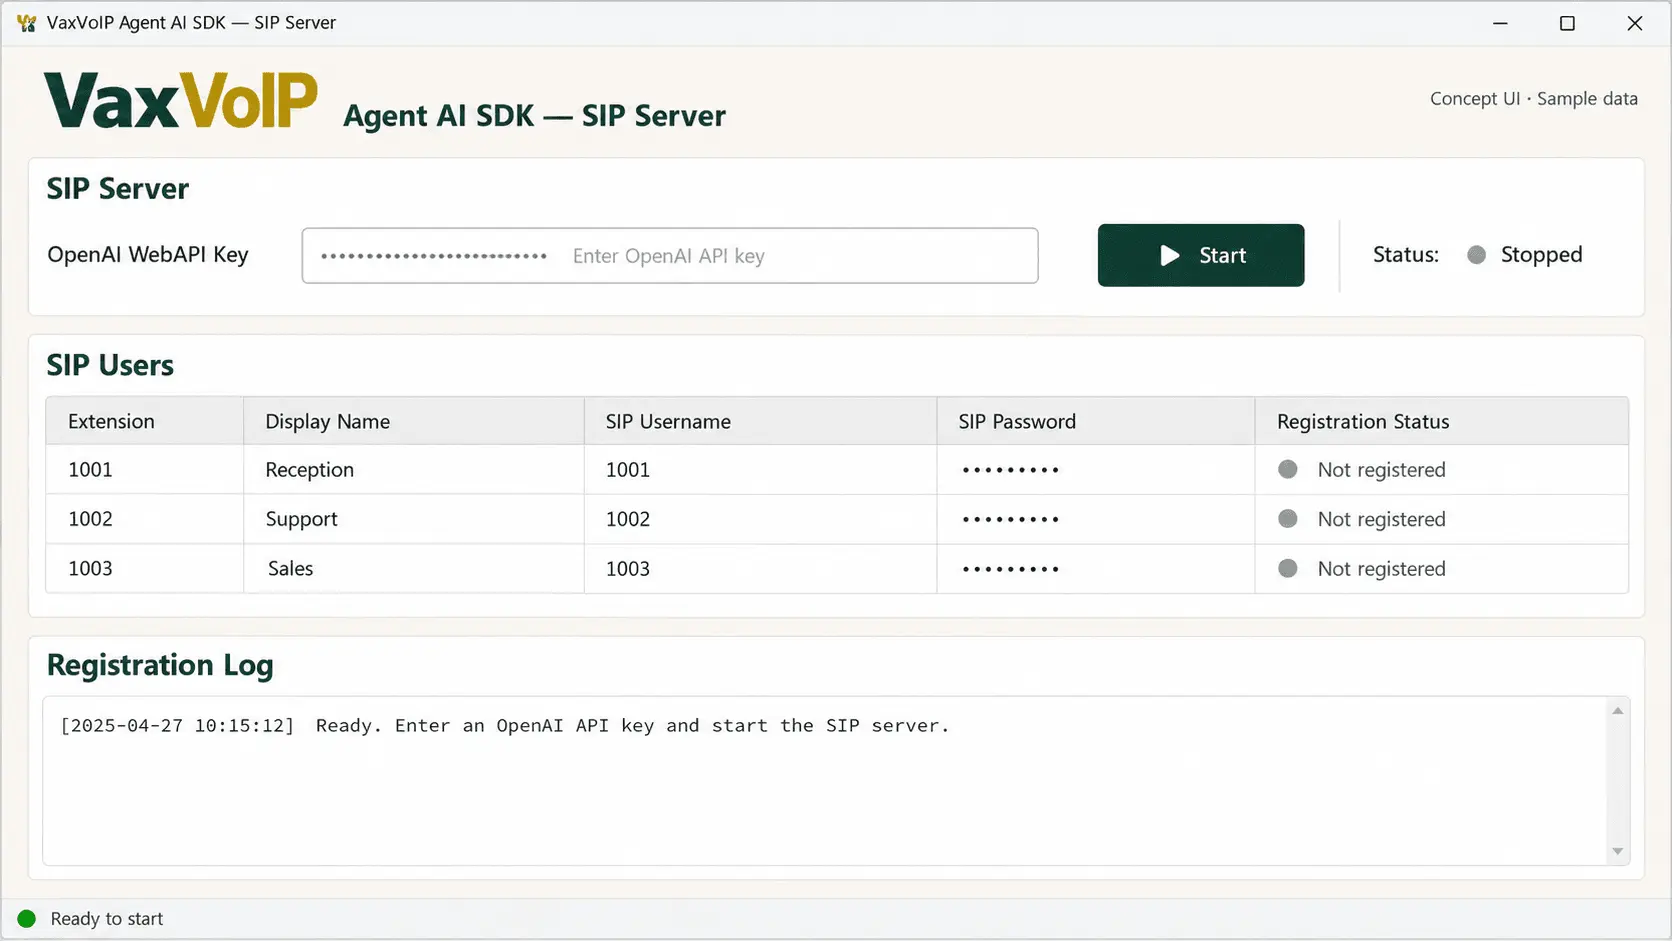Click SIP username 1001 cell
The image size is (1672, 941).
(760, 470)
